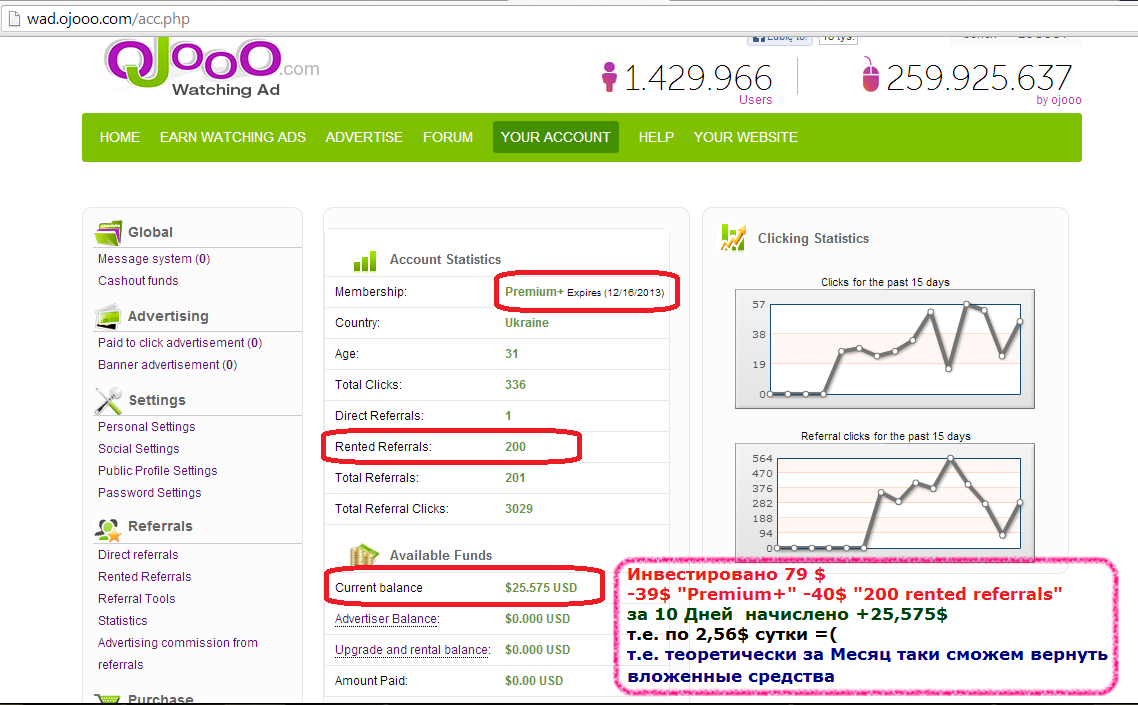Click the Ojooo Watching Ad logo
1138x705 pixels.
click(212, 67)
